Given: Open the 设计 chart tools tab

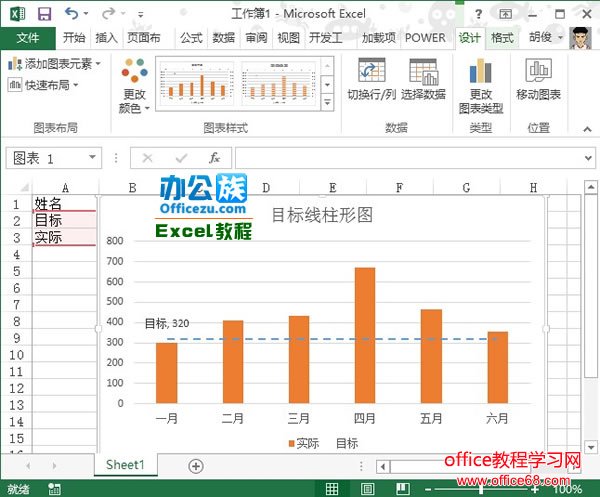Looking at the screenshot, I should [470, 37].
